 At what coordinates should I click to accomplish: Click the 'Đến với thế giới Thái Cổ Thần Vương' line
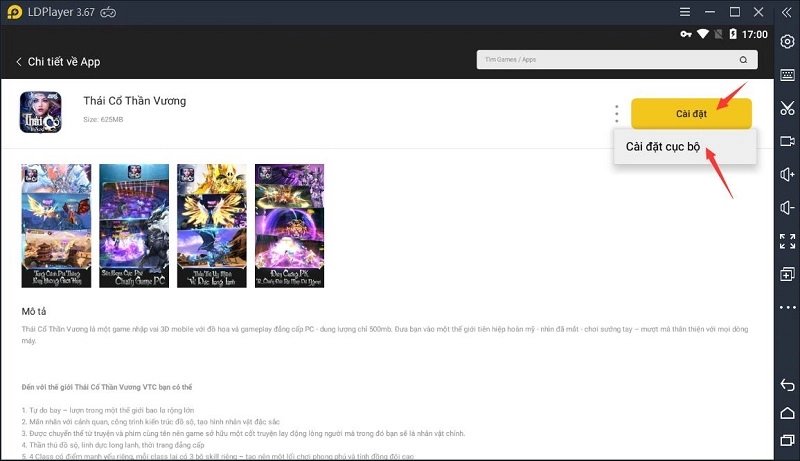point(107,387)
